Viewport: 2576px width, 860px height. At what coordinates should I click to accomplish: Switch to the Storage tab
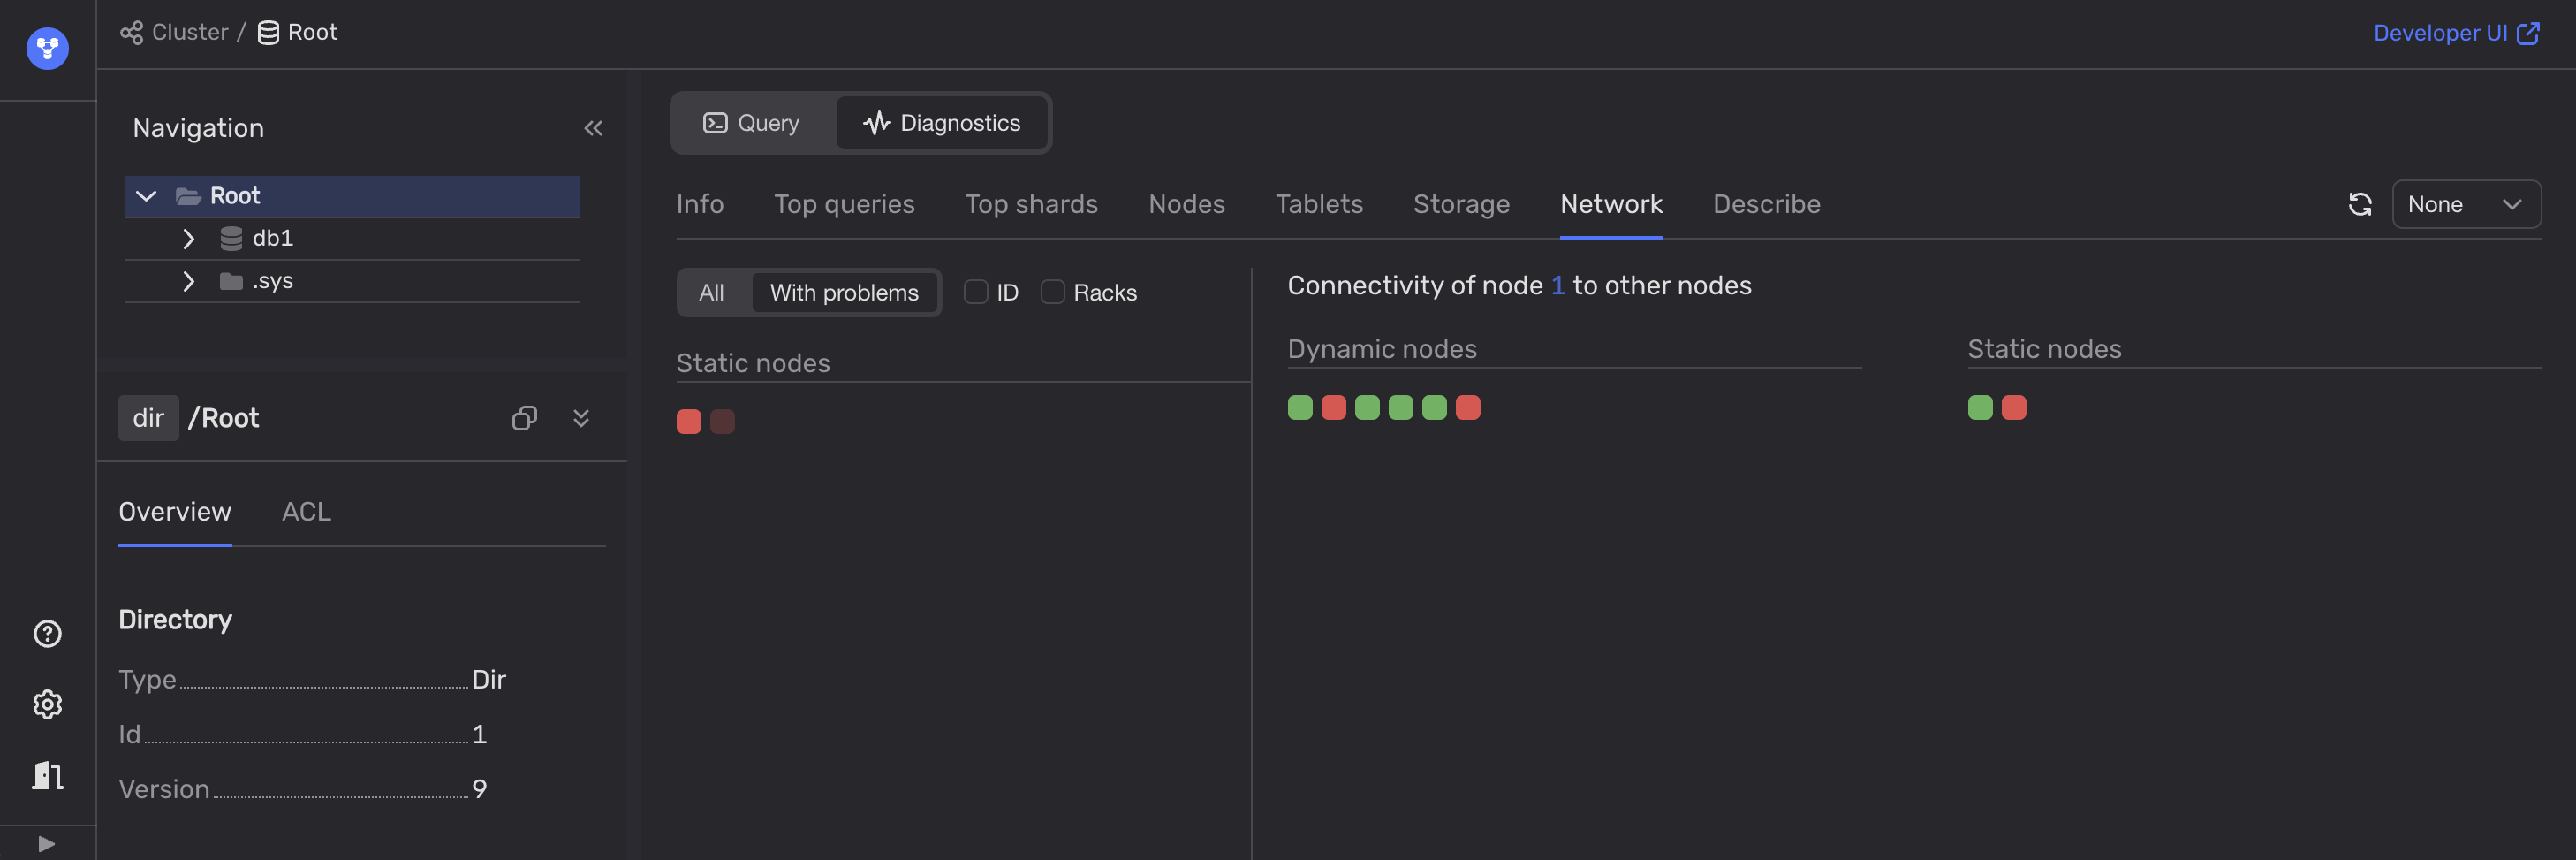pos(1461,204)
